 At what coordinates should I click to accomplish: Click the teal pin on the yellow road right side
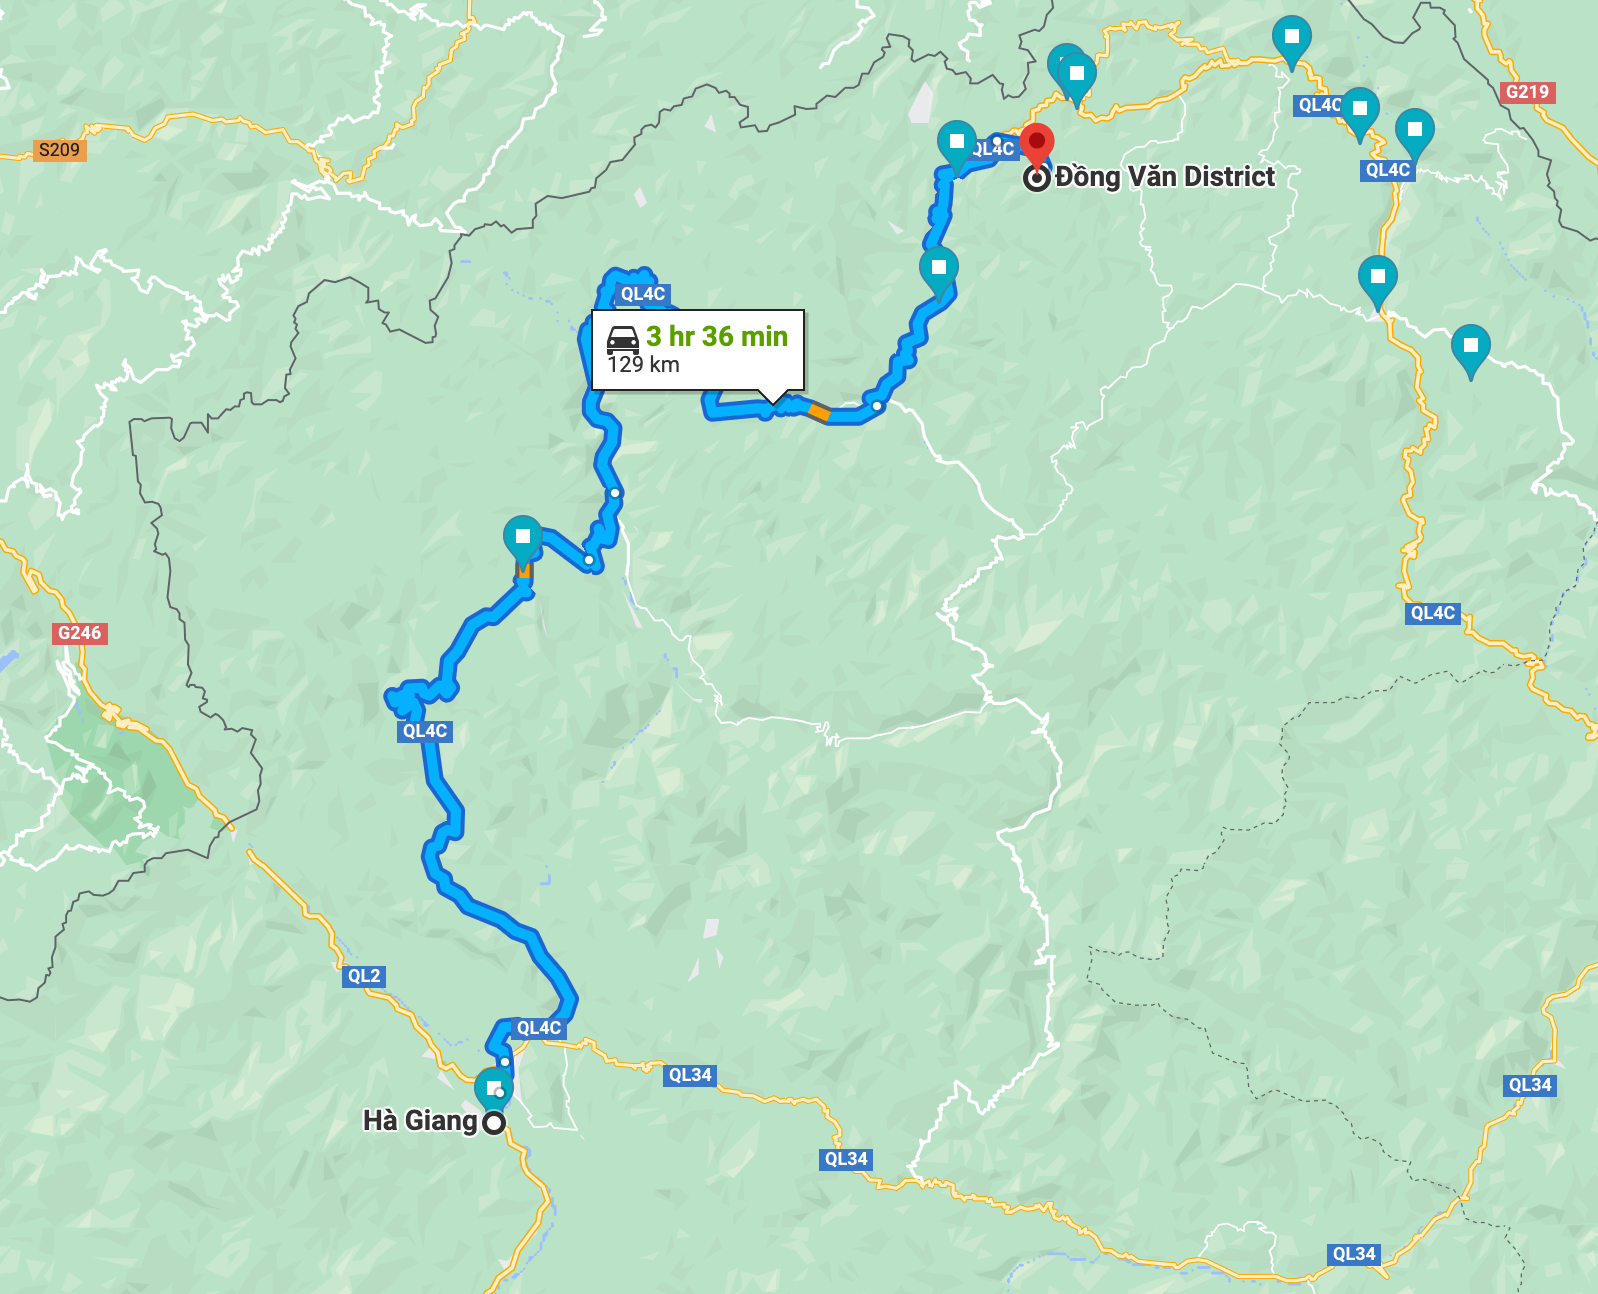[x=1377, y=280]
